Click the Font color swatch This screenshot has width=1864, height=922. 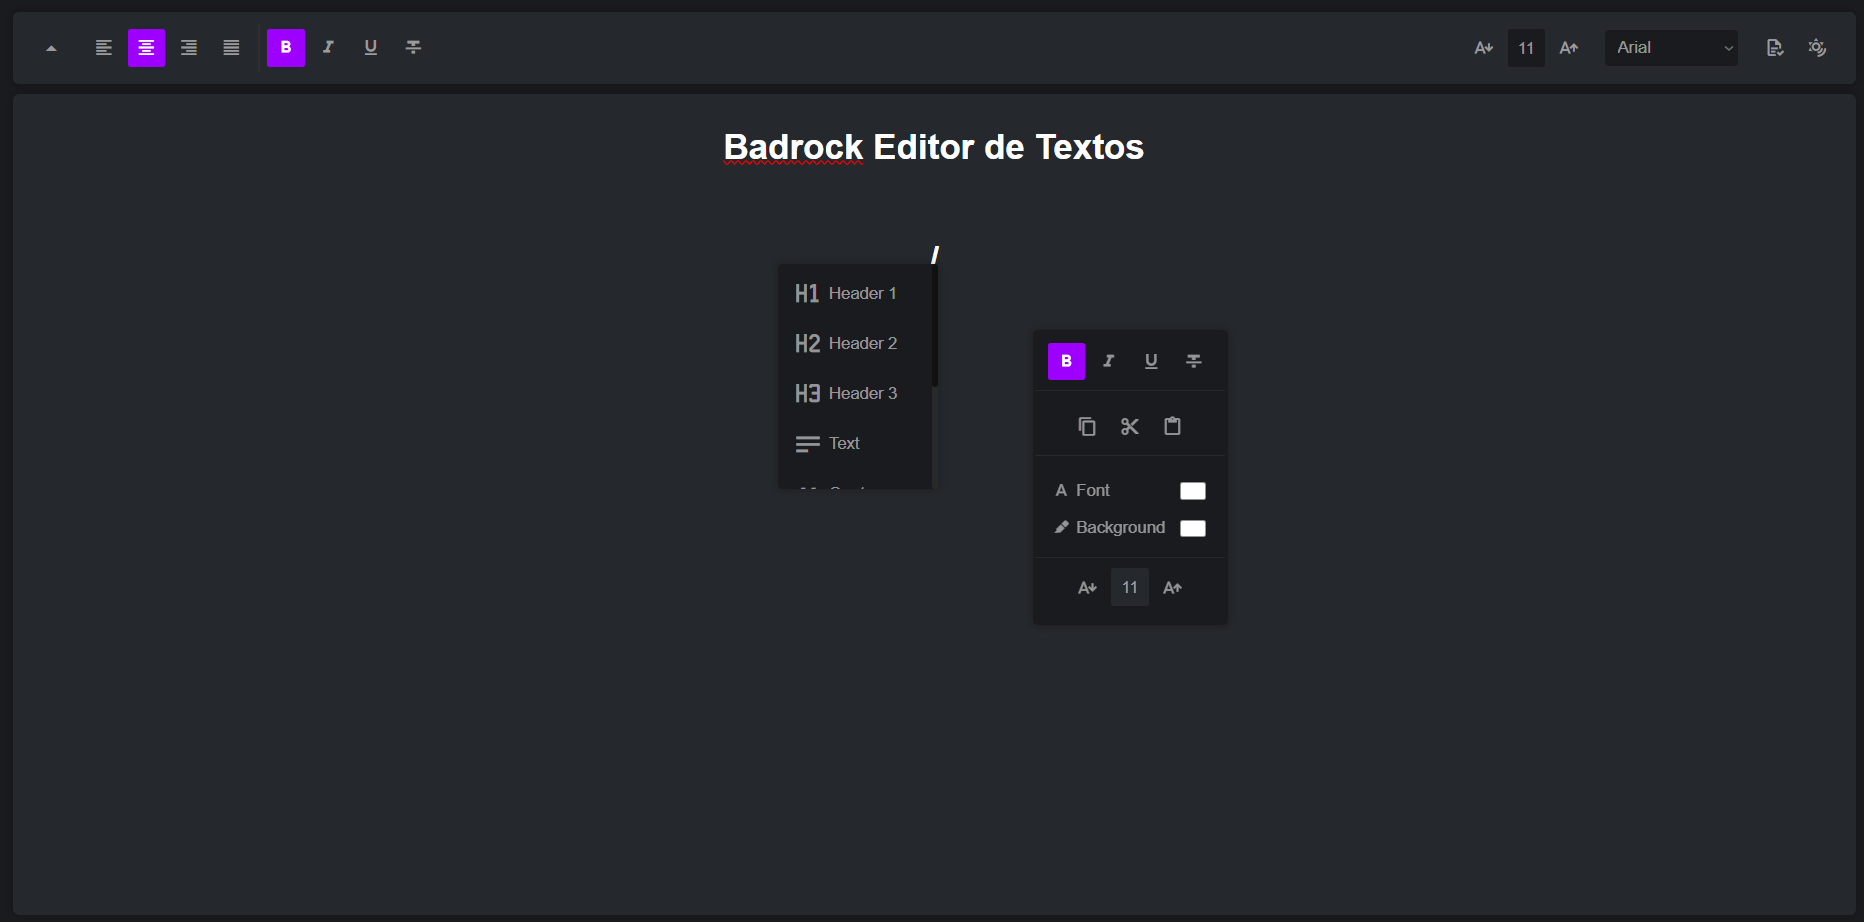tap(1192, 490)
